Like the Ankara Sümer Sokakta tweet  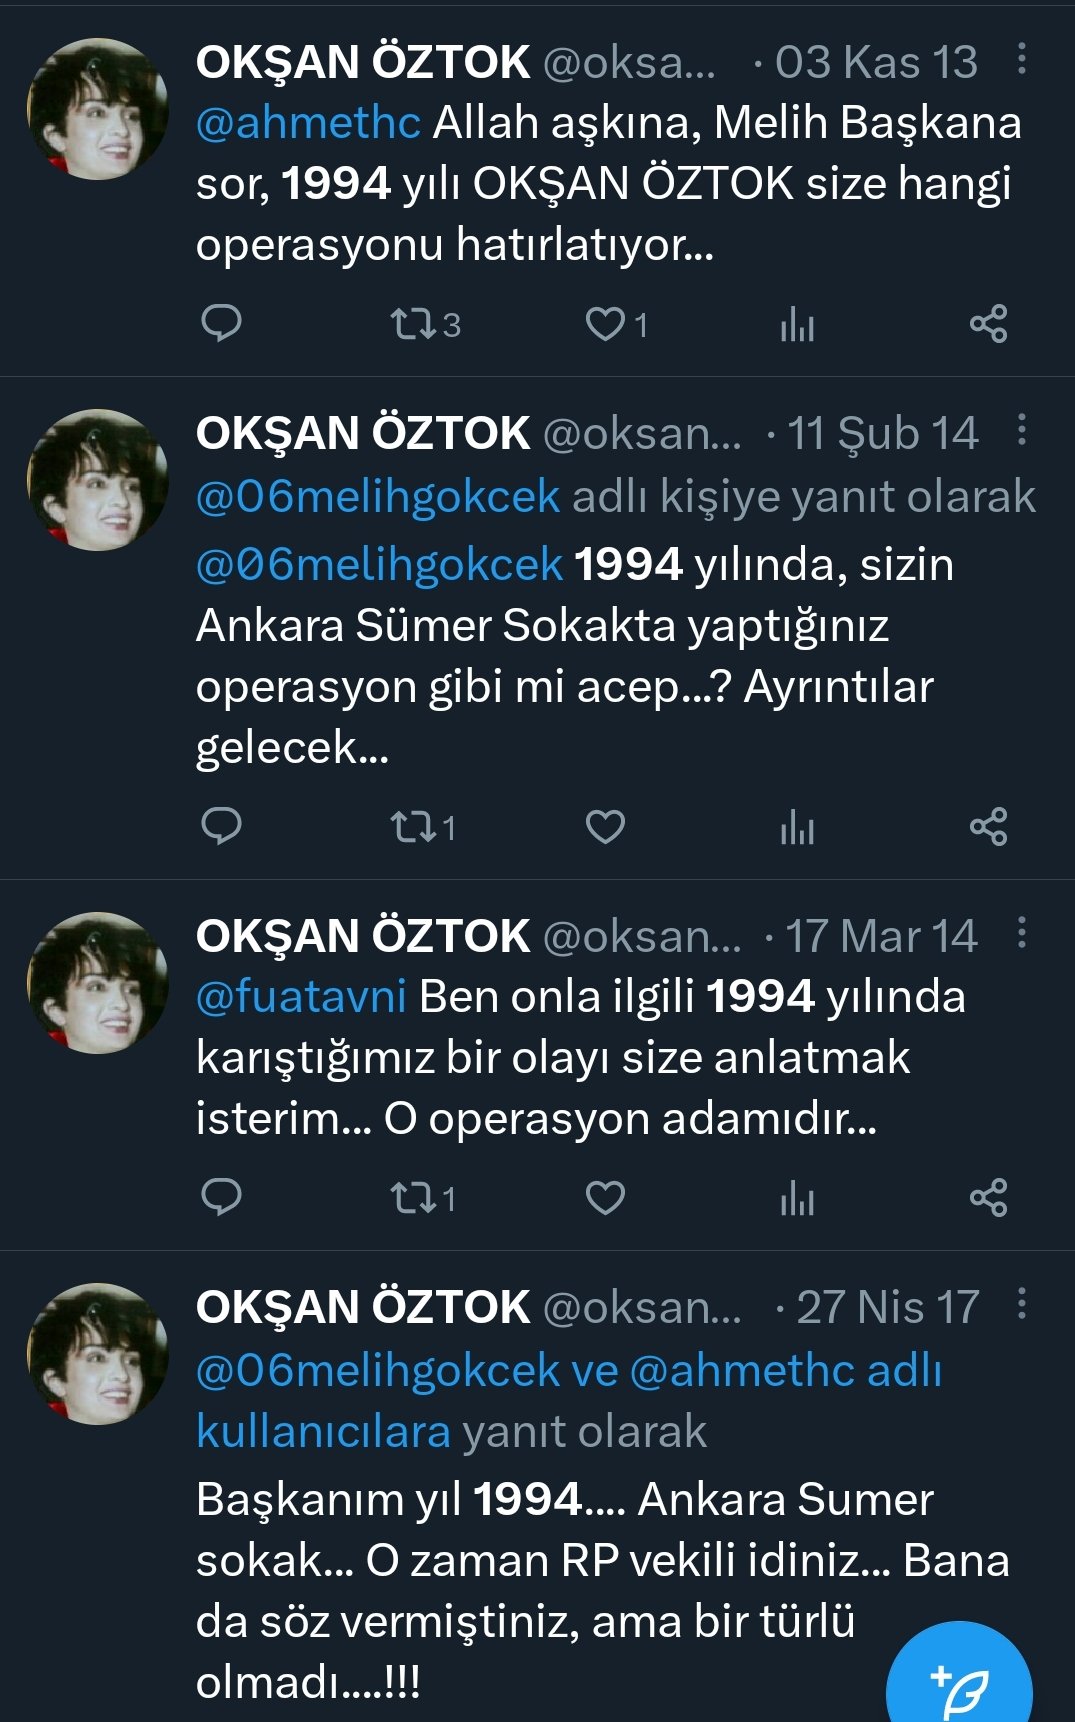tap(605, 827)
